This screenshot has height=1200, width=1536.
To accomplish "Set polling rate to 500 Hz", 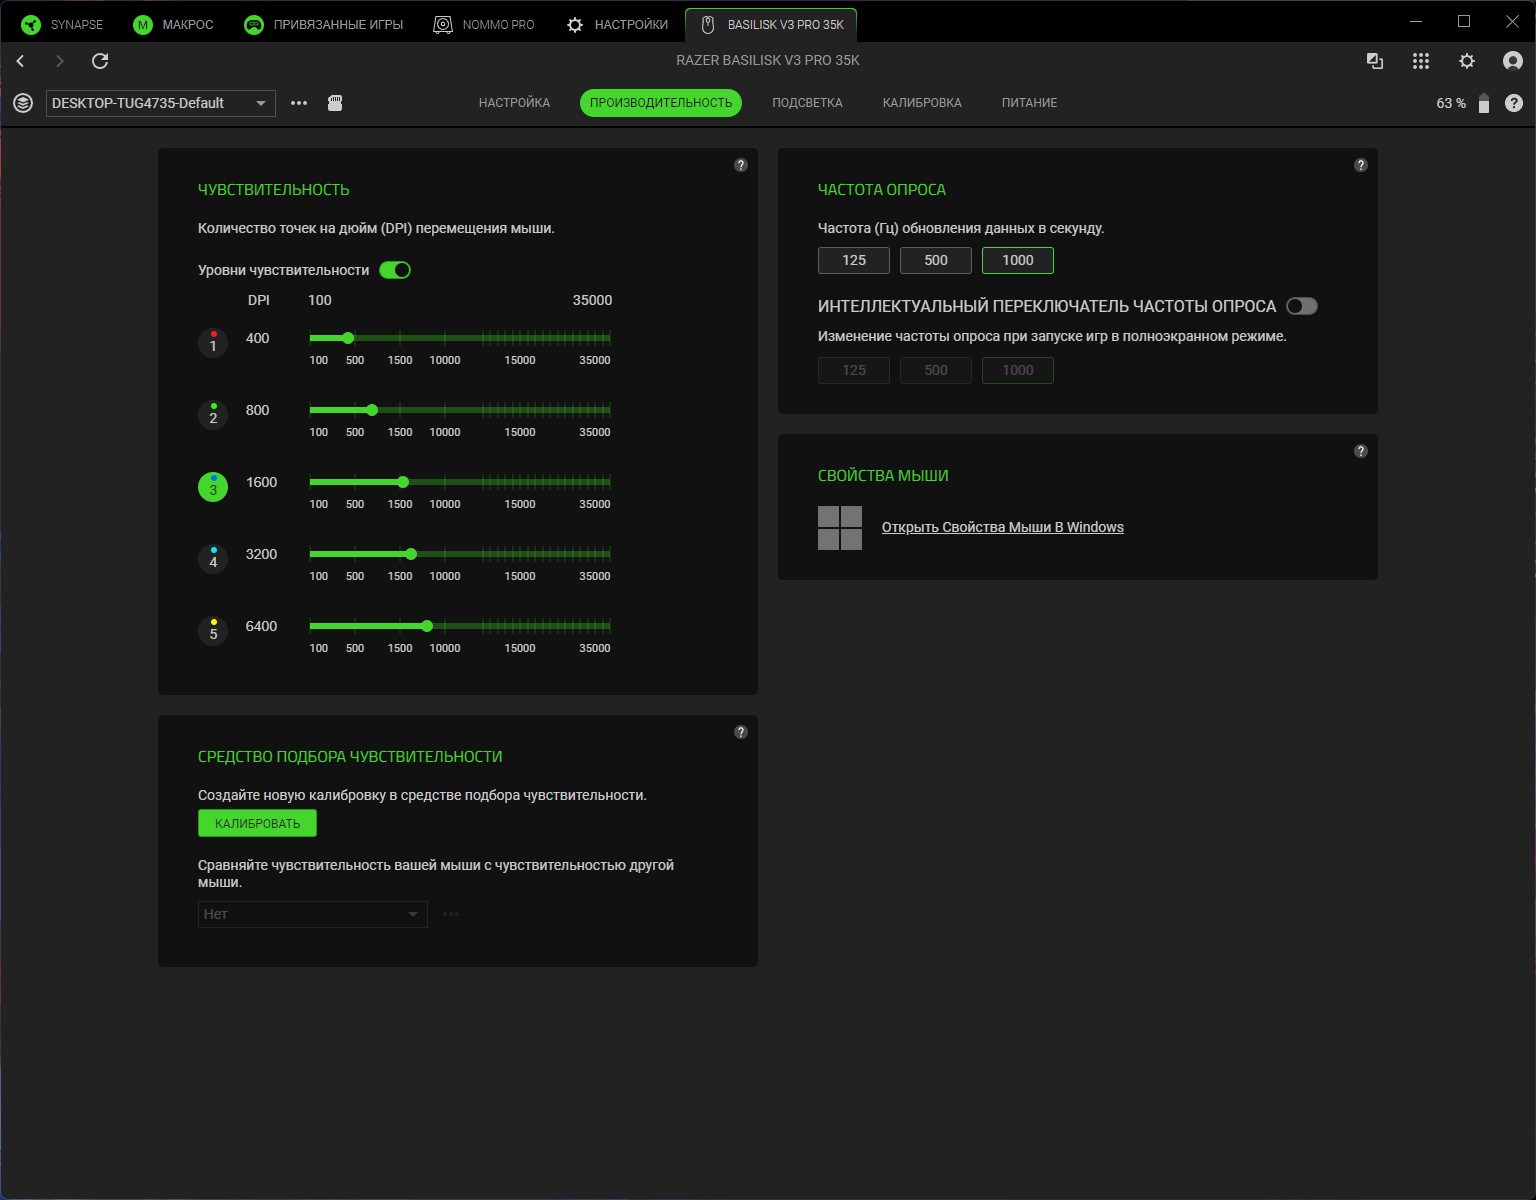I will [x=936, y=260].
